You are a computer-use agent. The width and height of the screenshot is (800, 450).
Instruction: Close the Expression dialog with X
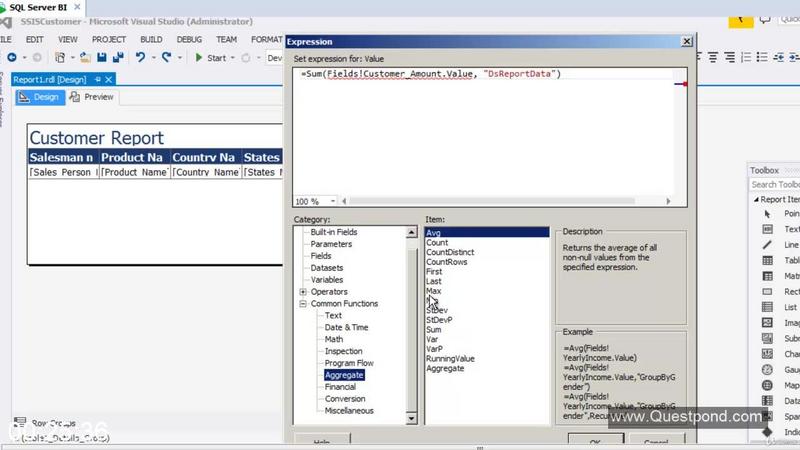coord(687,41)
